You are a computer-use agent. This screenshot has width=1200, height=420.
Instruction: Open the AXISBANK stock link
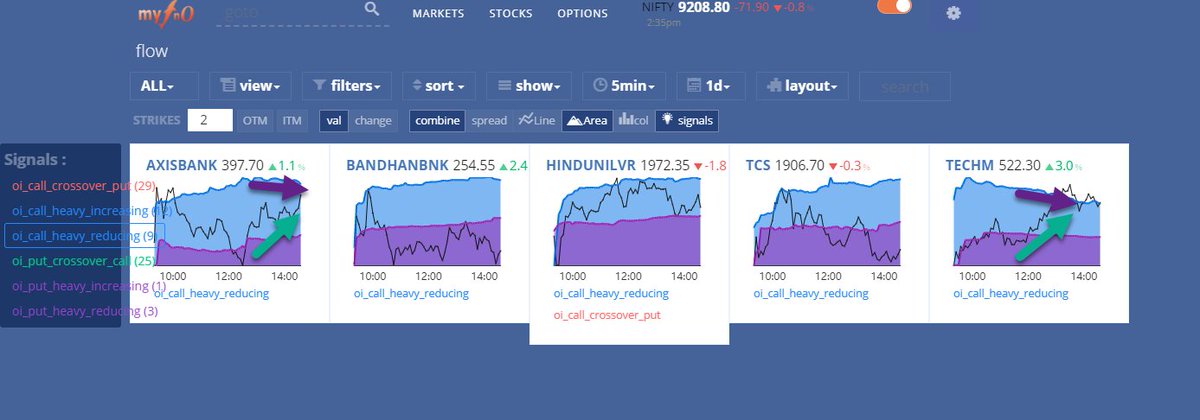click(x=182, y=164)
